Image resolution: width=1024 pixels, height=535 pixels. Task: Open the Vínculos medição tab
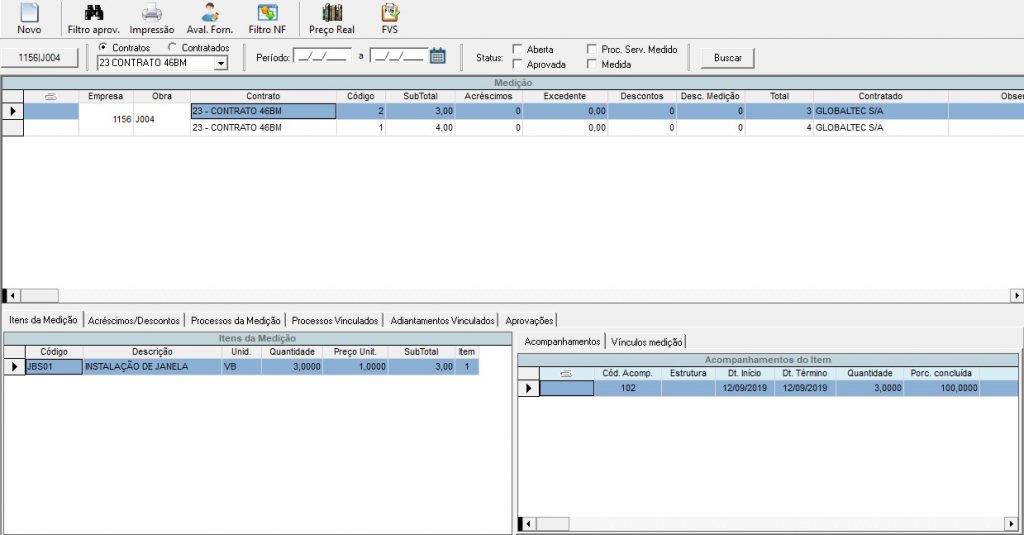click(647, 342)
